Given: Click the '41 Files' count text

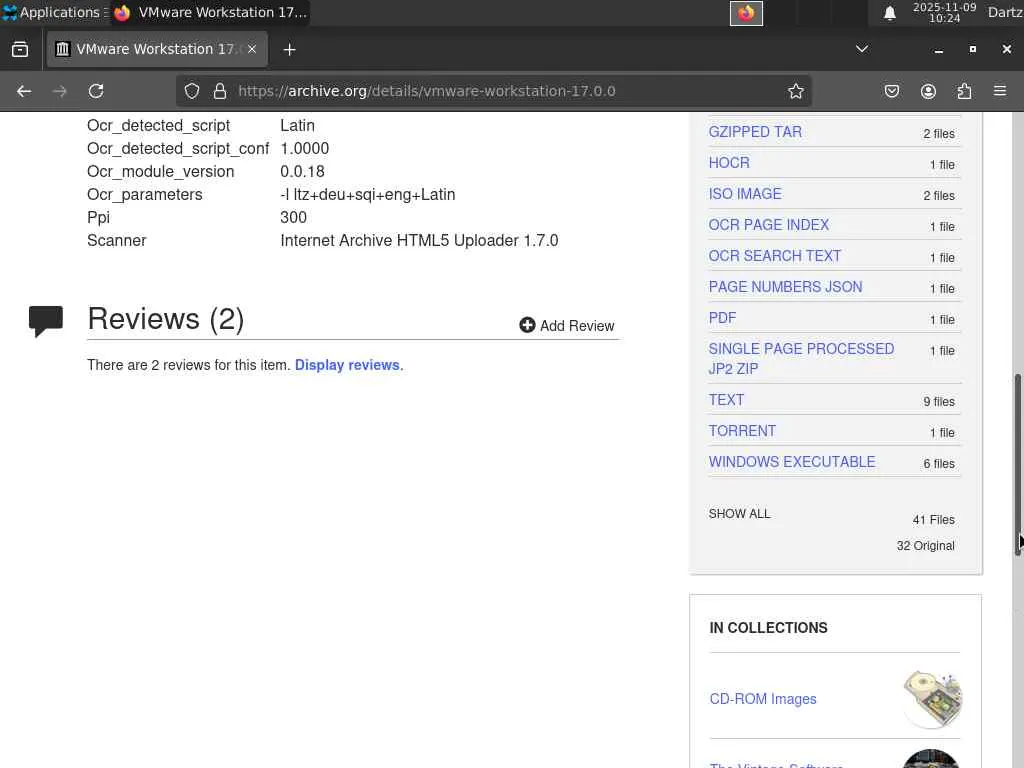Looking at the screenshot, I should pyautogui.click(x=933, y=520).
